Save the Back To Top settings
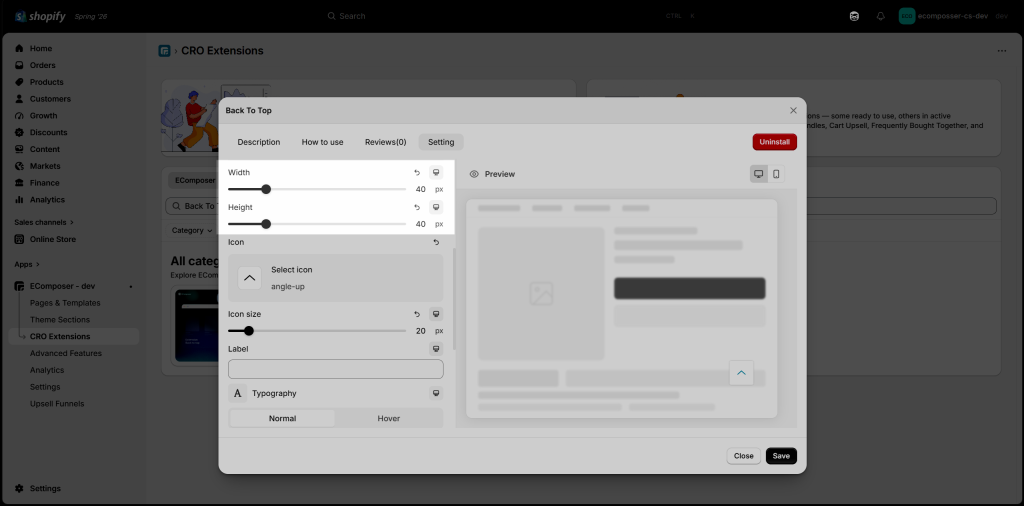 (781, 456)
